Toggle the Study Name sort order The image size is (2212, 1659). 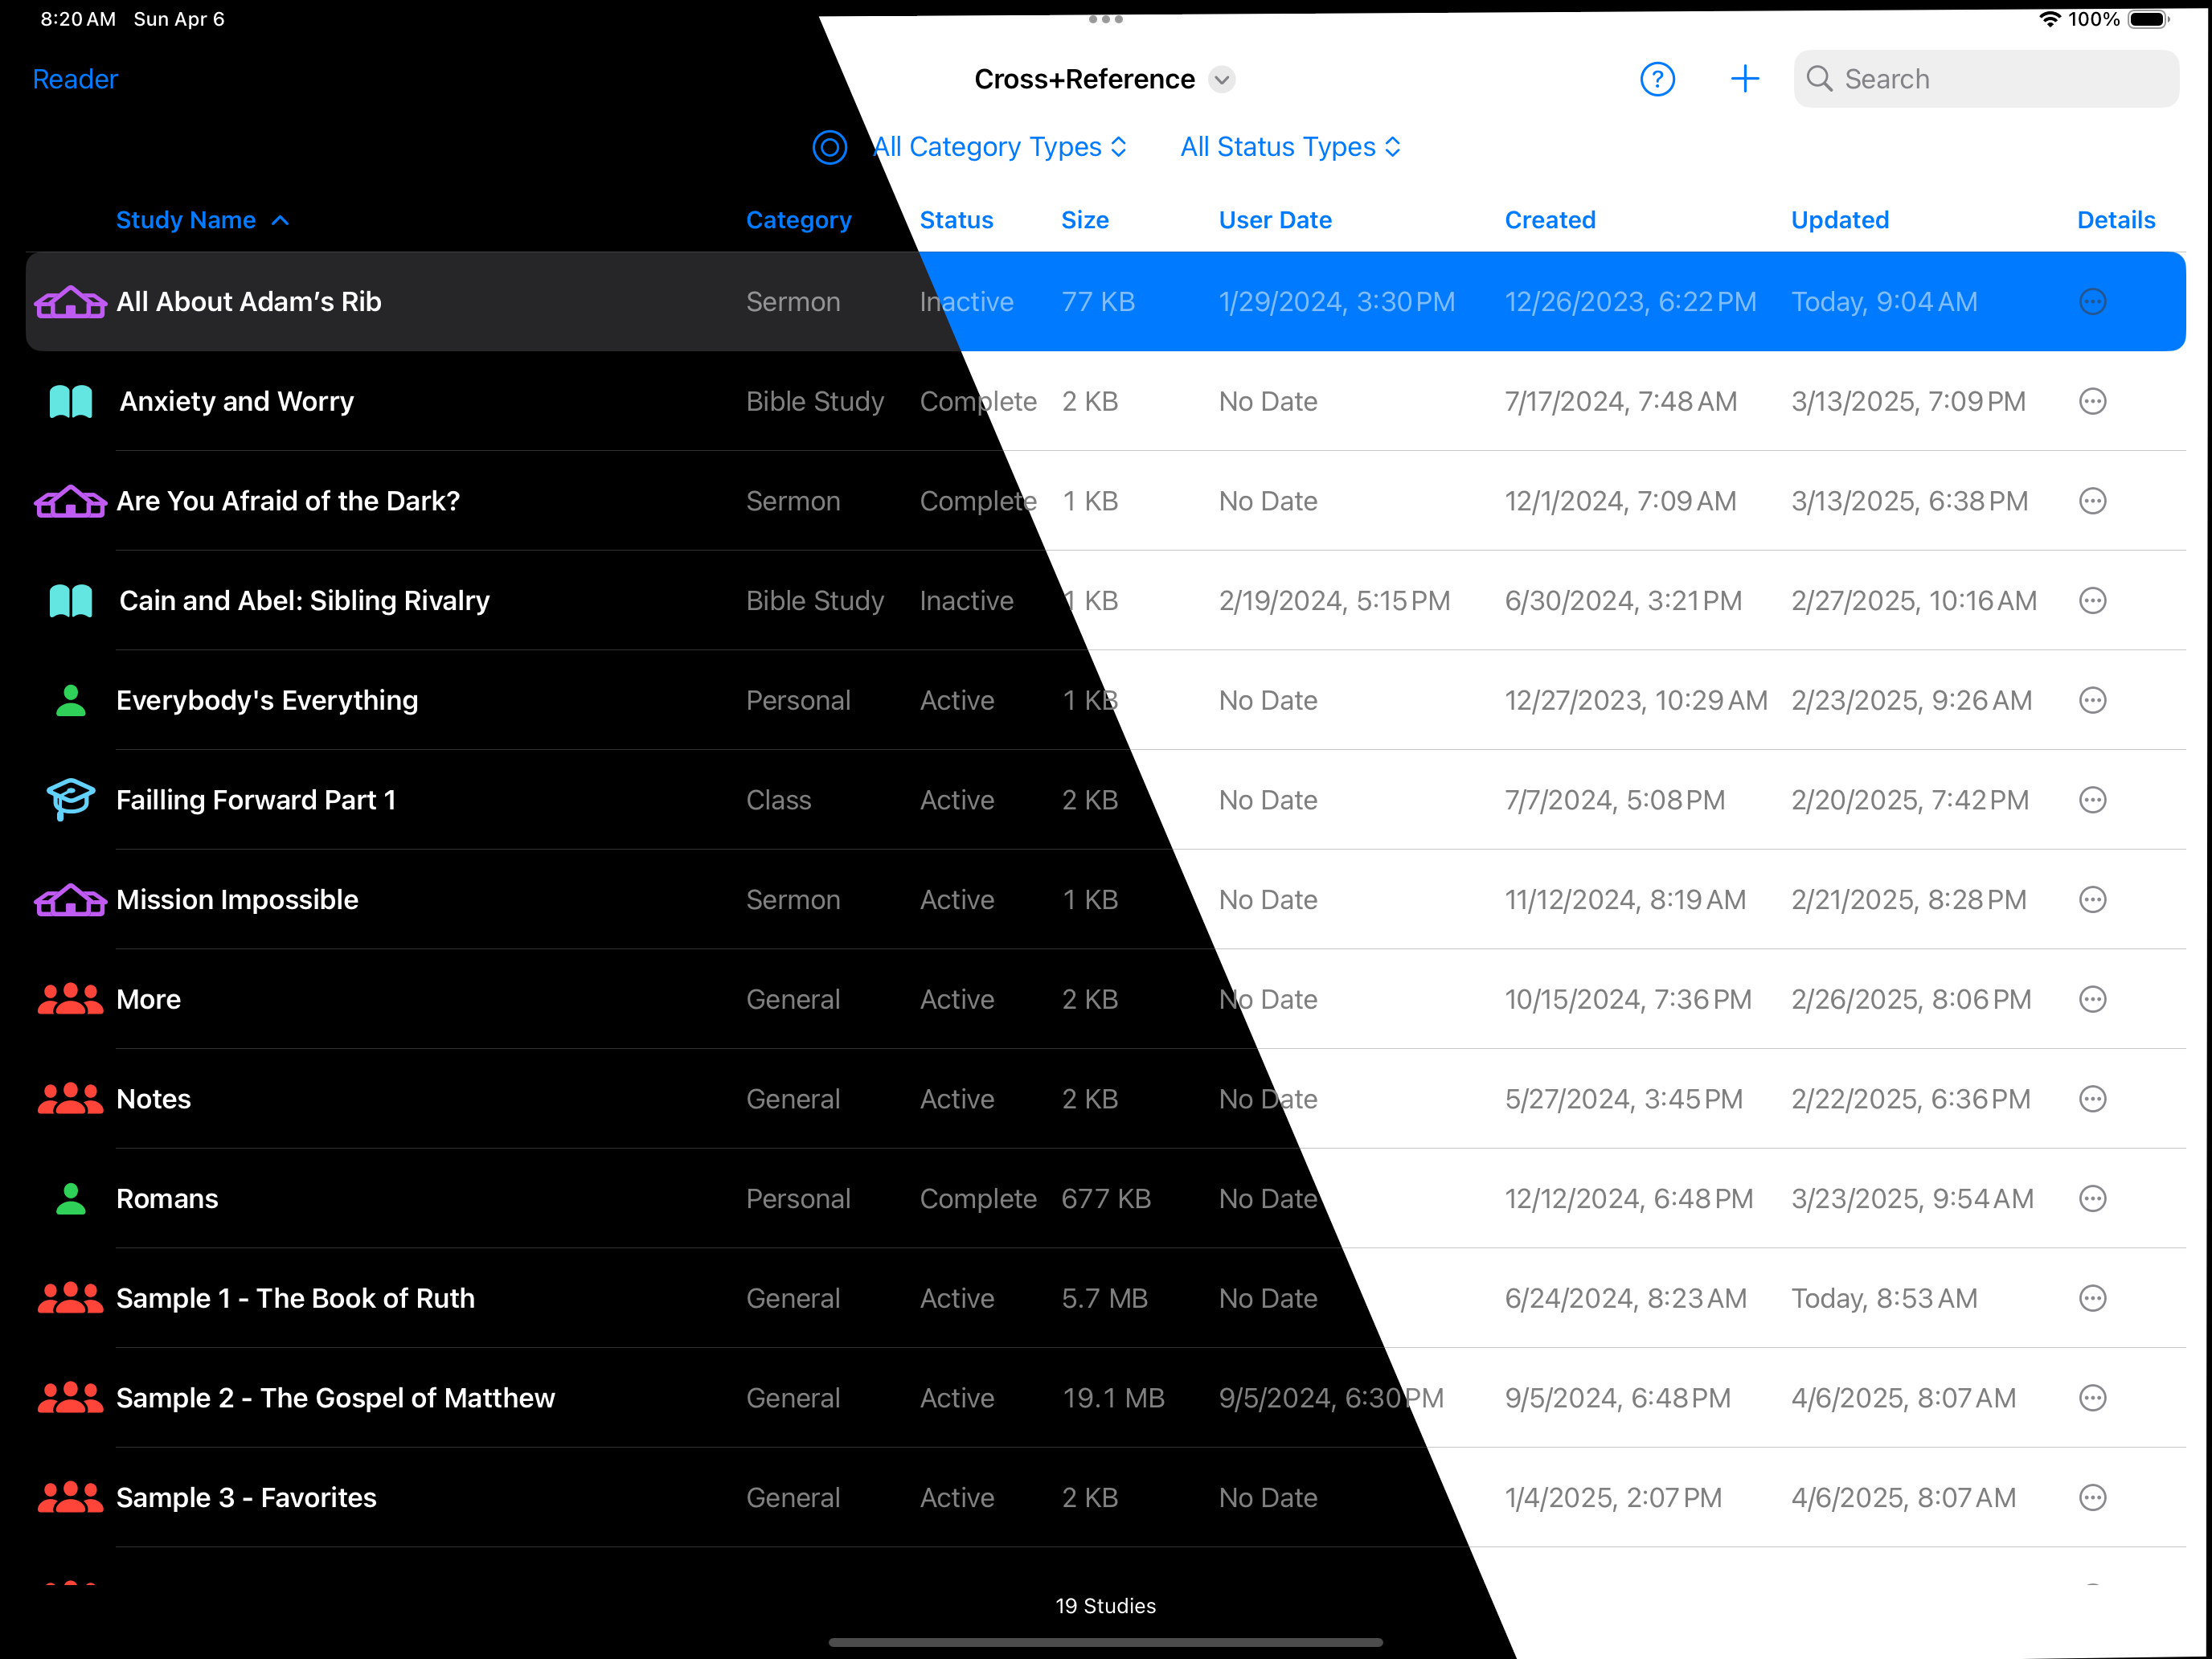coord(202,220)
